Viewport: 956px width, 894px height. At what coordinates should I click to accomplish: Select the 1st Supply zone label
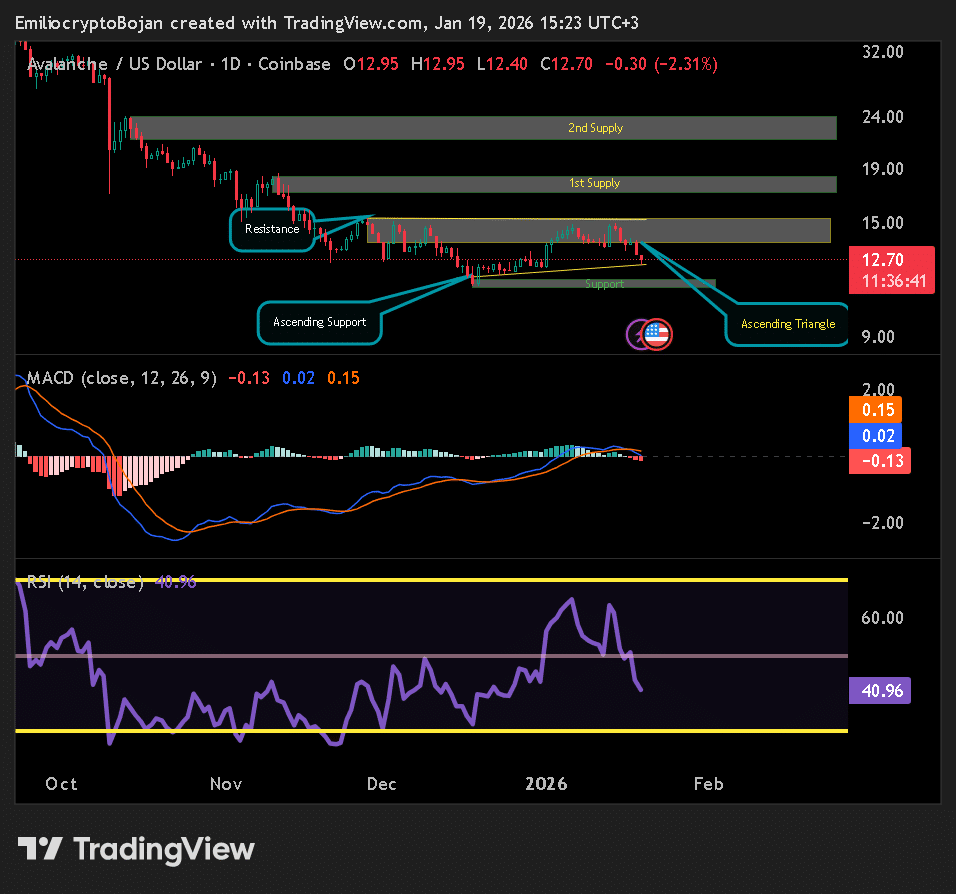tap(594, 183)
